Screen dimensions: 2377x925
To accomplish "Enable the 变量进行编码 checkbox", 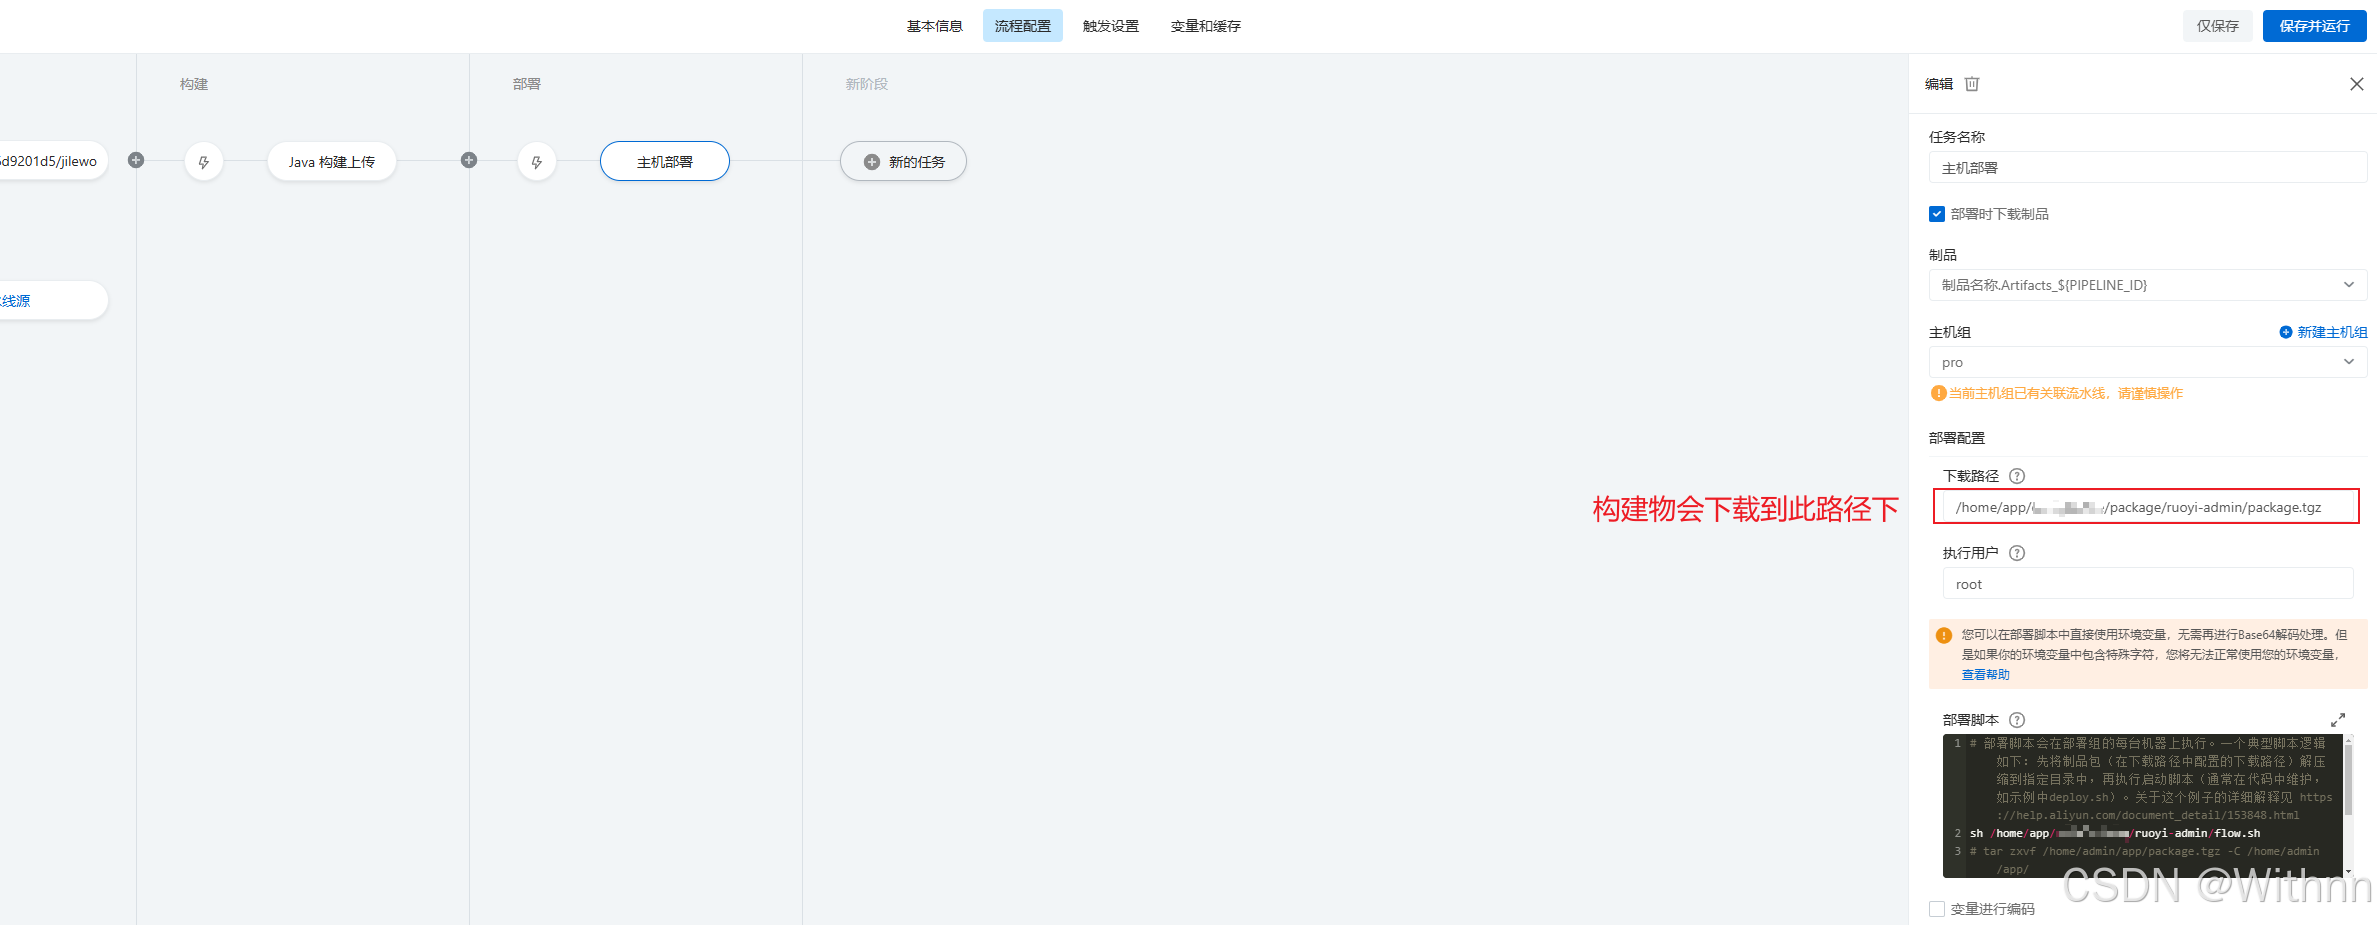I will (1937, 908).
